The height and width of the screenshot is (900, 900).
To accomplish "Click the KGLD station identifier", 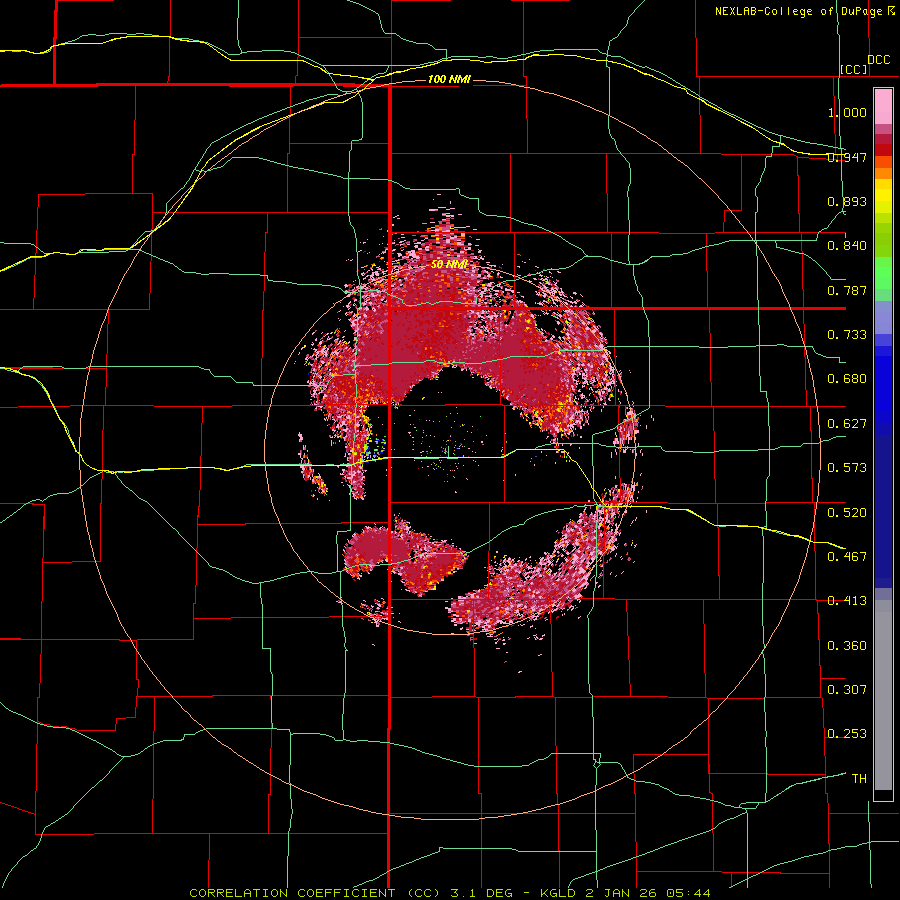I will (x=558, y=893).
